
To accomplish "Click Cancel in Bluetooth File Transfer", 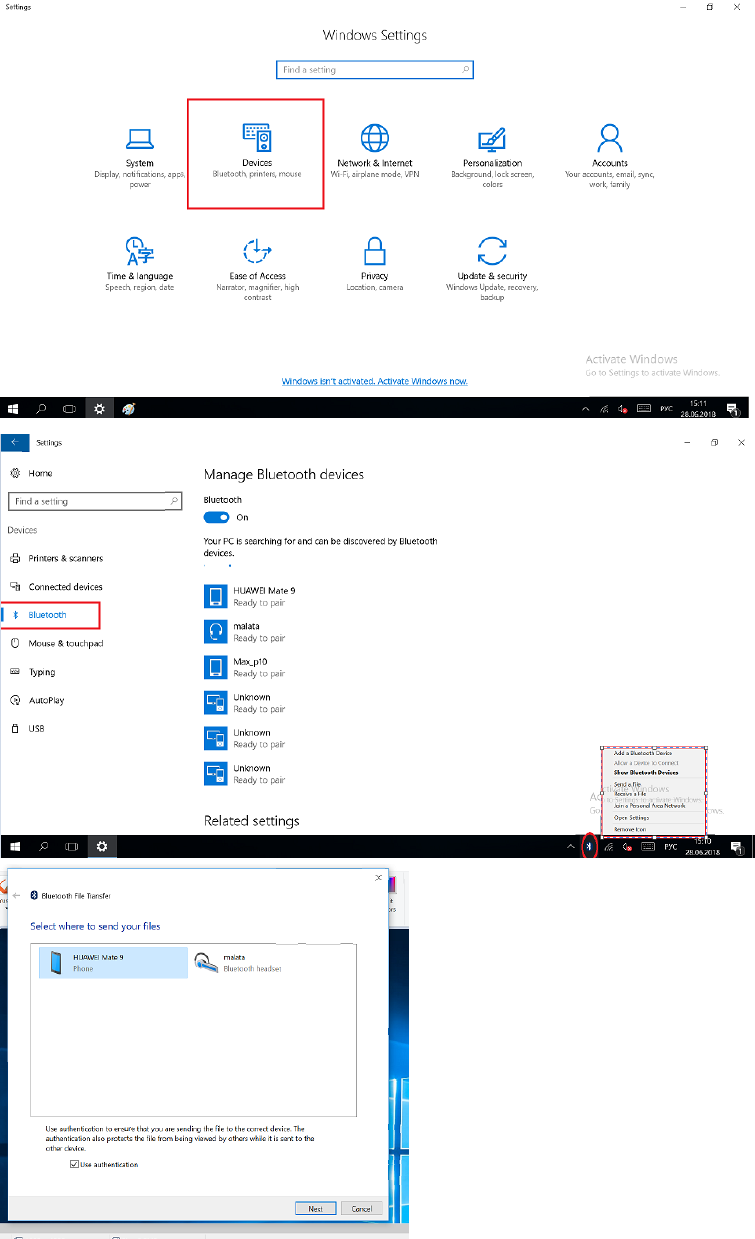I will 362,1208.
